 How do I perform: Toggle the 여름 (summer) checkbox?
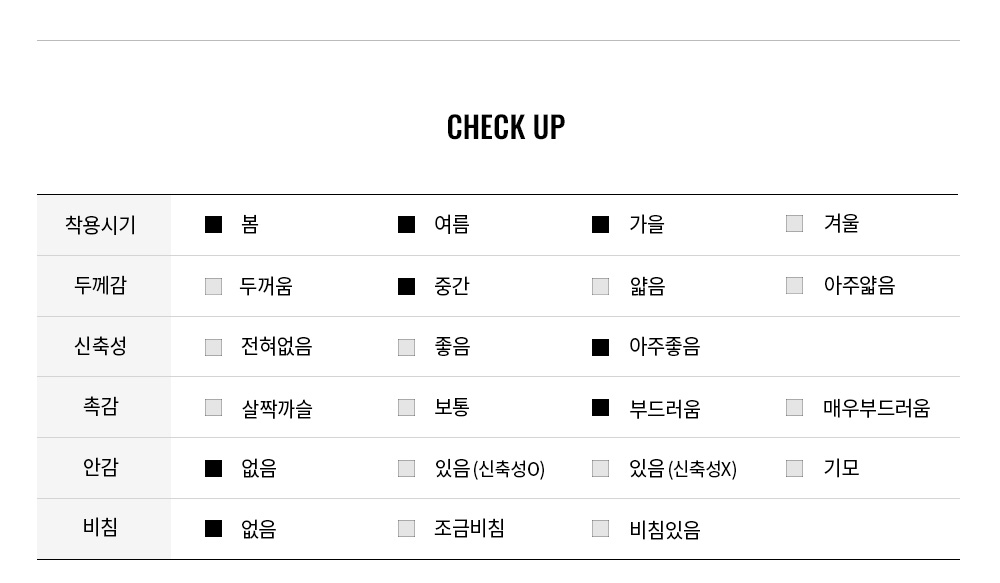[406, 225]
